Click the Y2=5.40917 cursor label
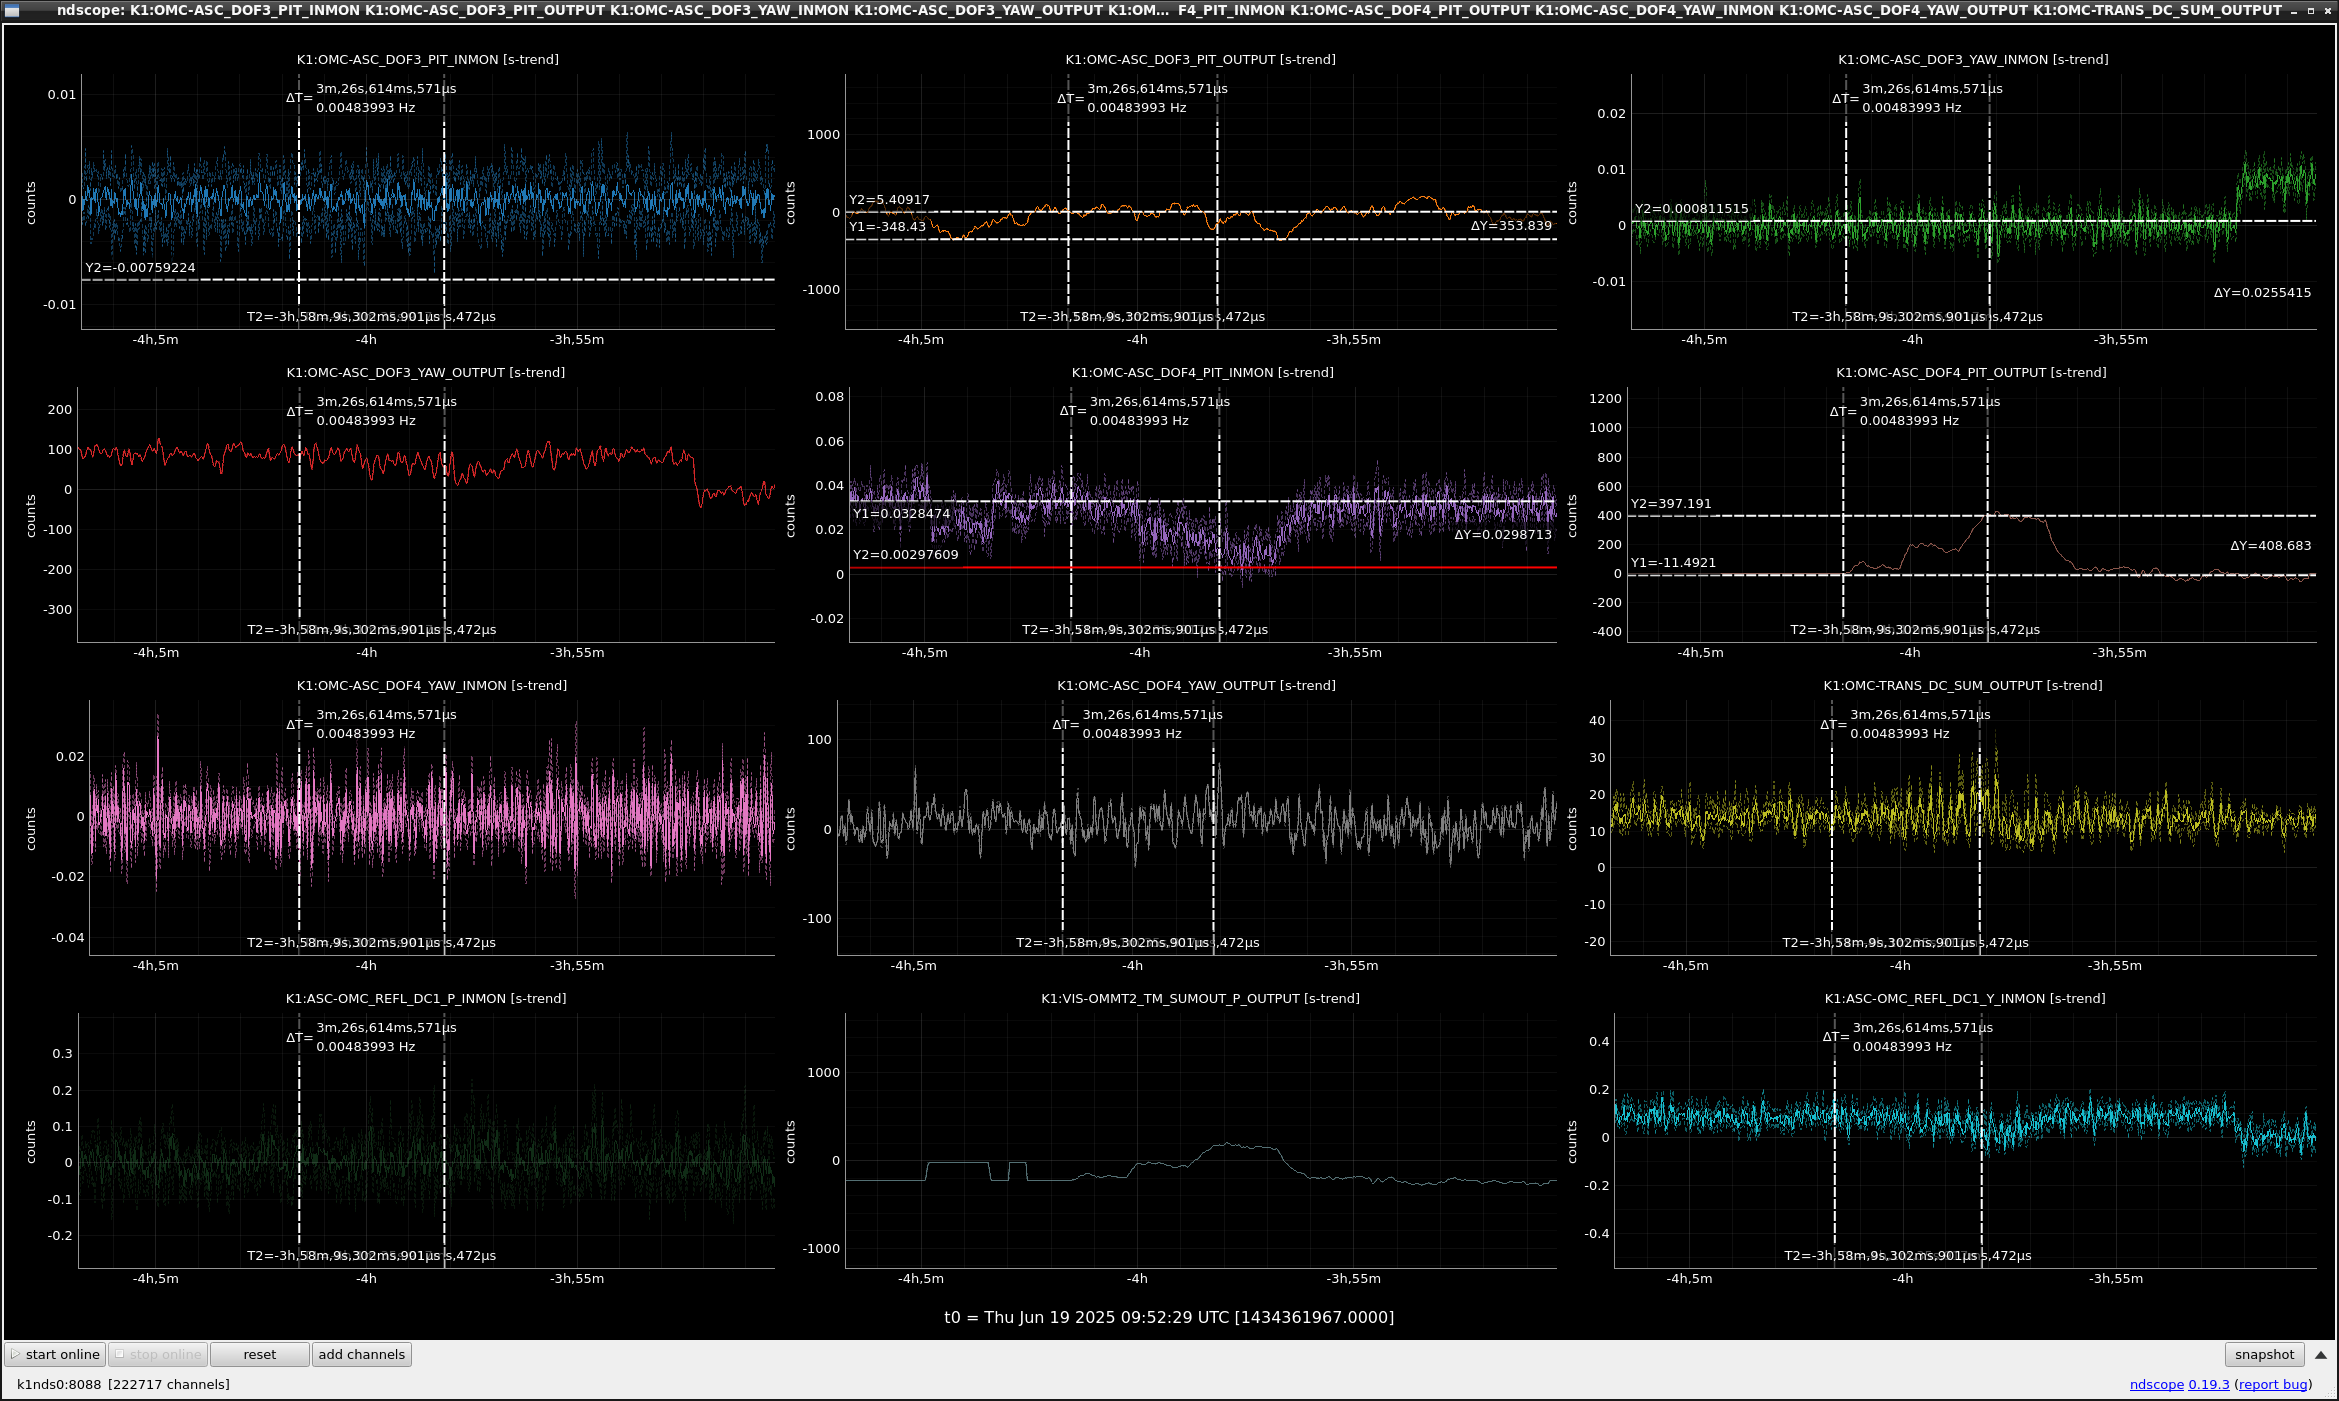Screen dimensions: 2339x1401 [x=889, y=199]
